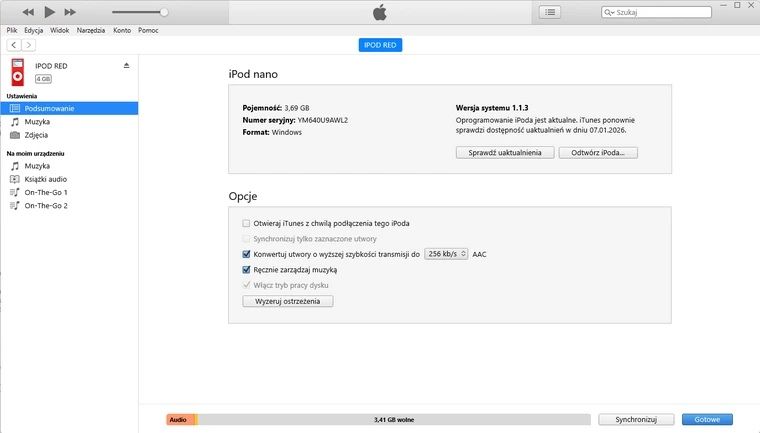Image resolution: width=760 pixels, height=433 pixels.
Task: Select the On-The-Go 1 playlist
Action: pyautogui.click(x=69, y=192)
